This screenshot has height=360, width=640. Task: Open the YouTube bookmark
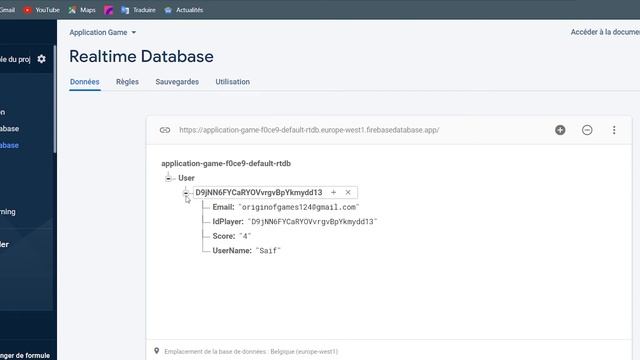[x=42, y=10]
